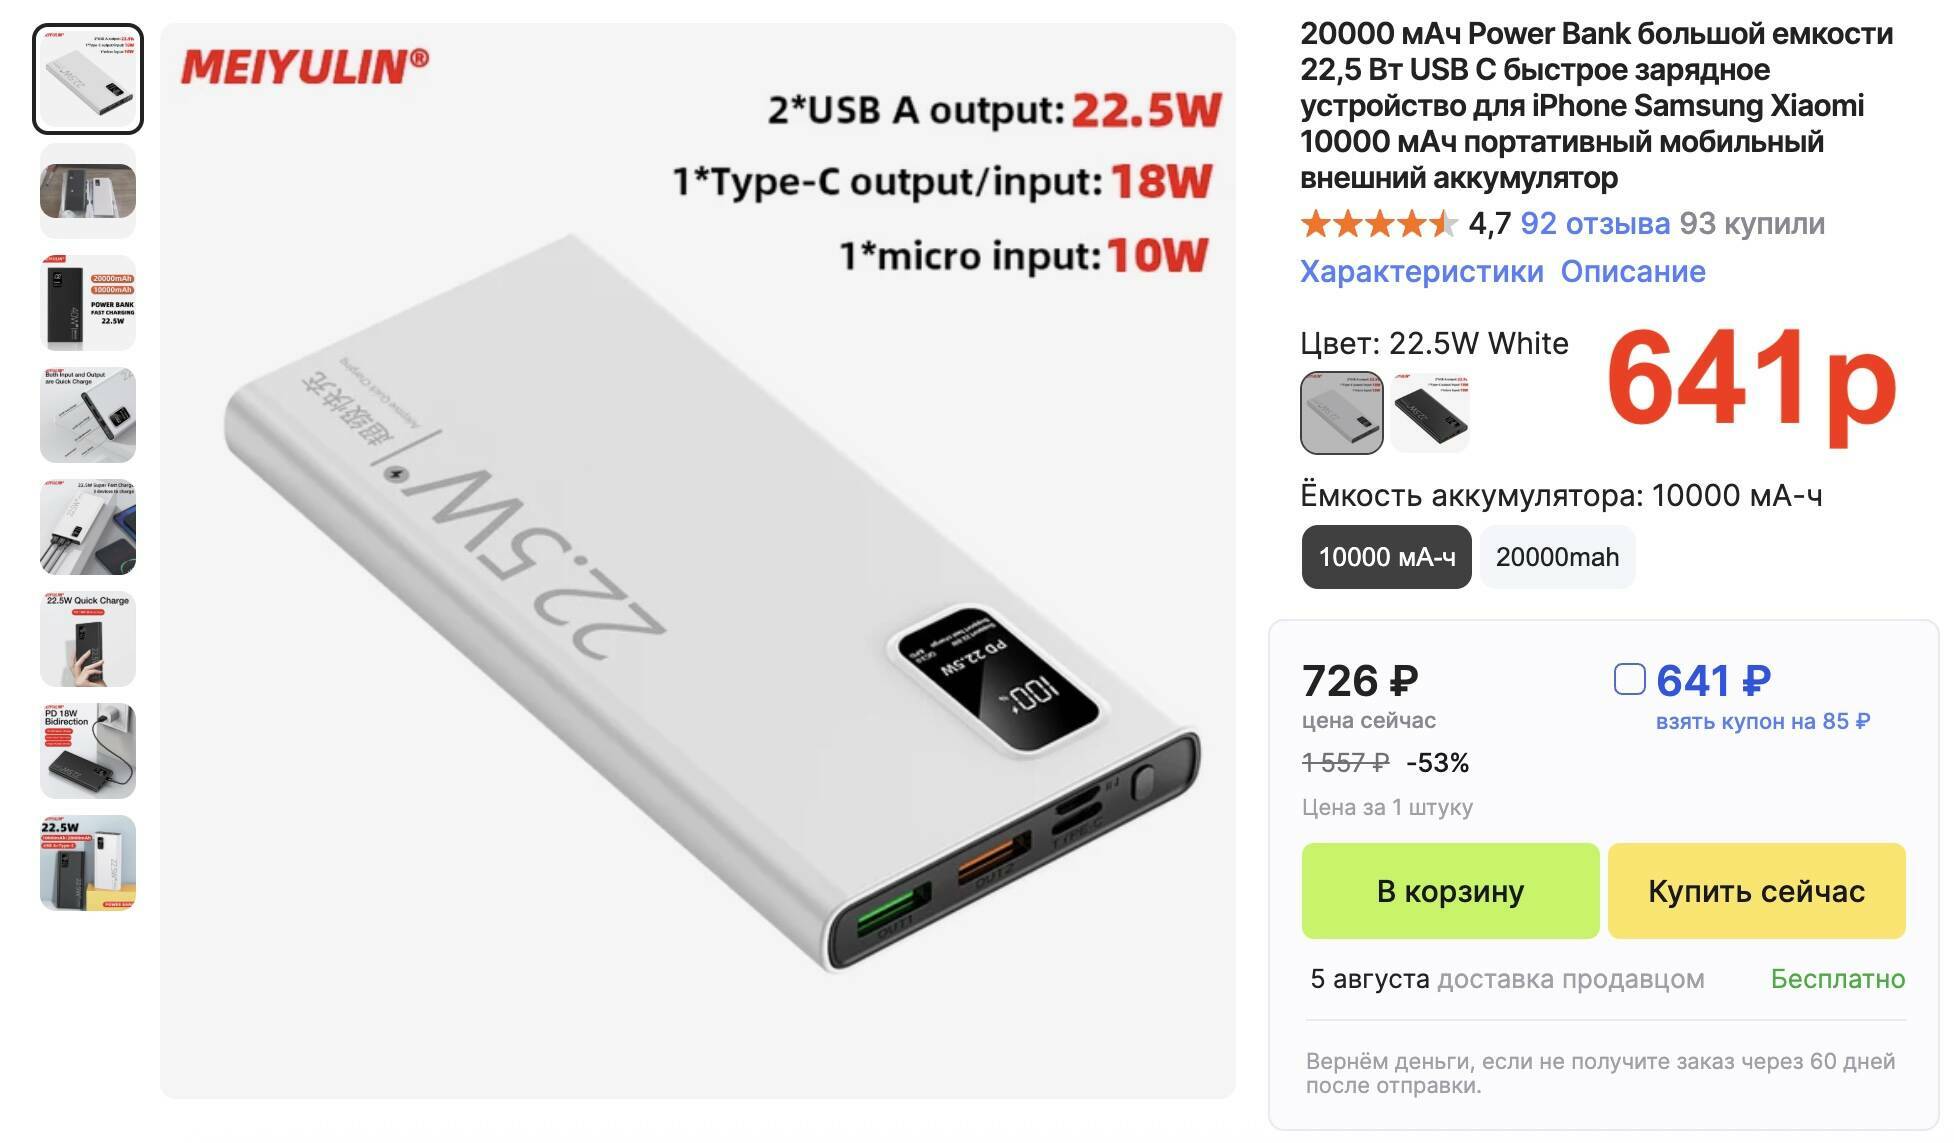Open the '22.5W Quick Charge' thumbnail
This screenshot has height=1143, width=1954.
click(x=88, y=639)
